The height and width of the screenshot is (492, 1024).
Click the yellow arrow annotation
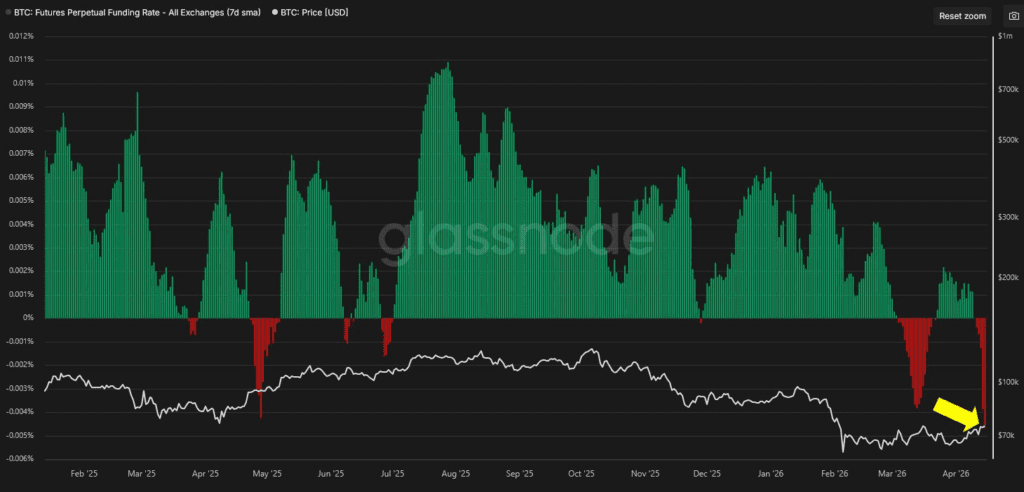pyautogui.click(x=957, y=411)
